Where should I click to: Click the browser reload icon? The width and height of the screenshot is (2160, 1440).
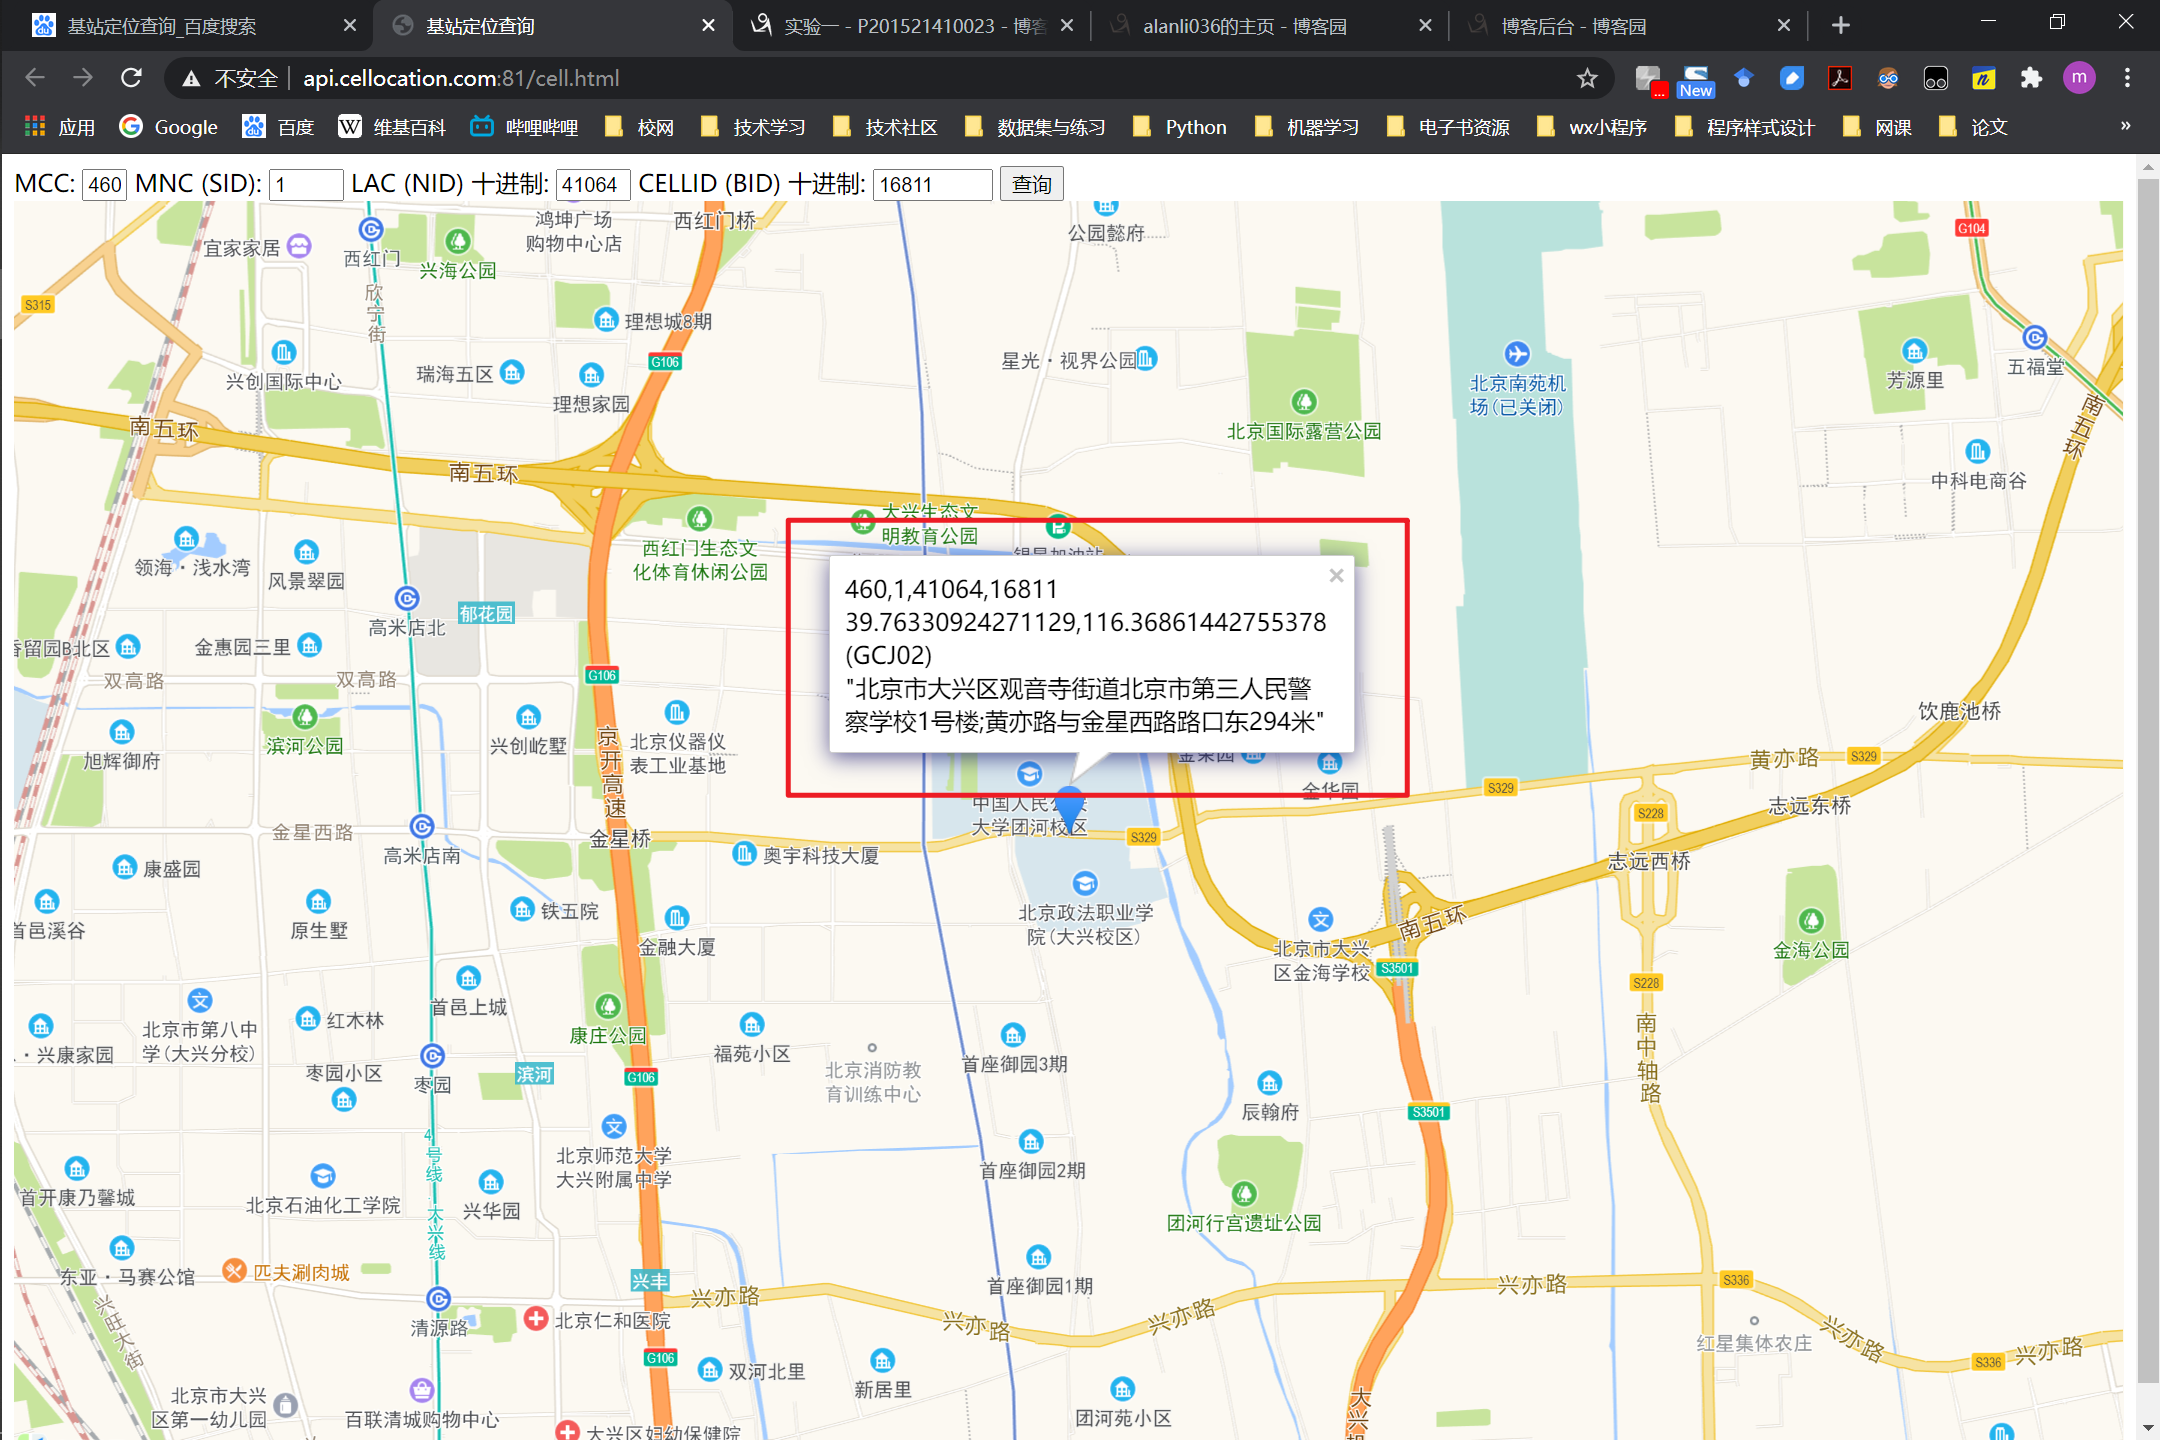131,78
